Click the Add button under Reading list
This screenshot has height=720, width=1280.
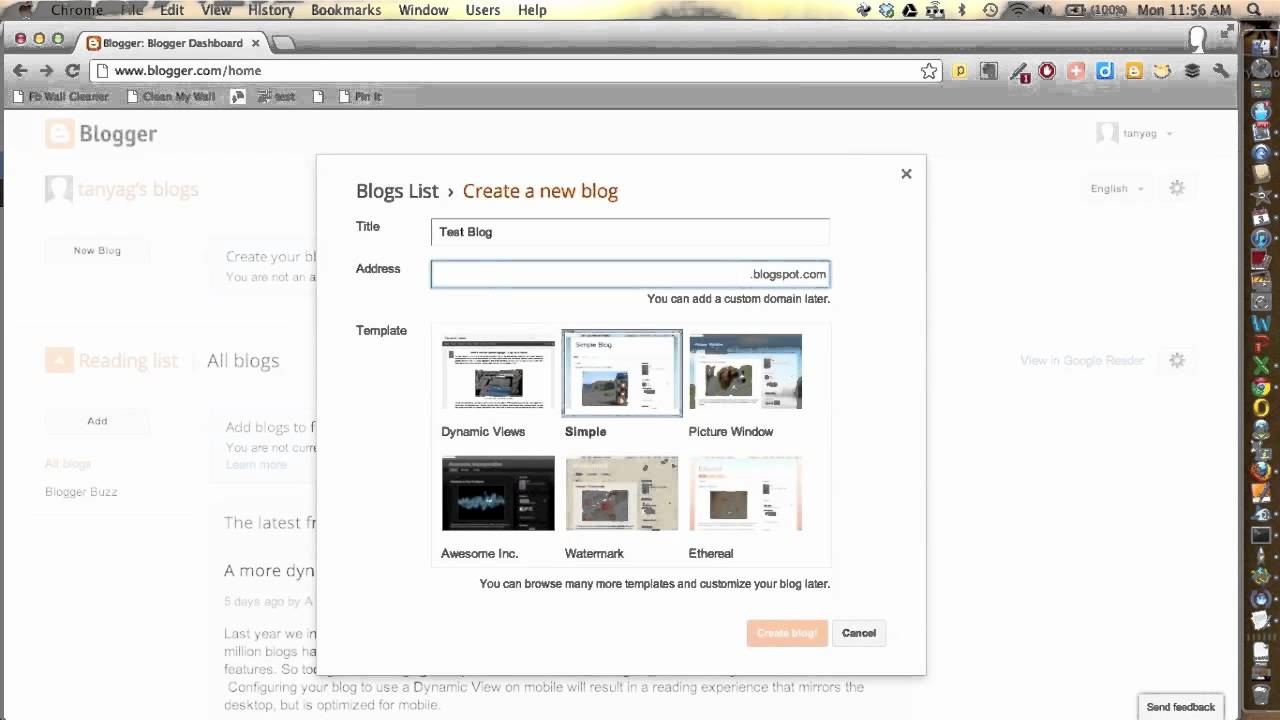[97, 421]
